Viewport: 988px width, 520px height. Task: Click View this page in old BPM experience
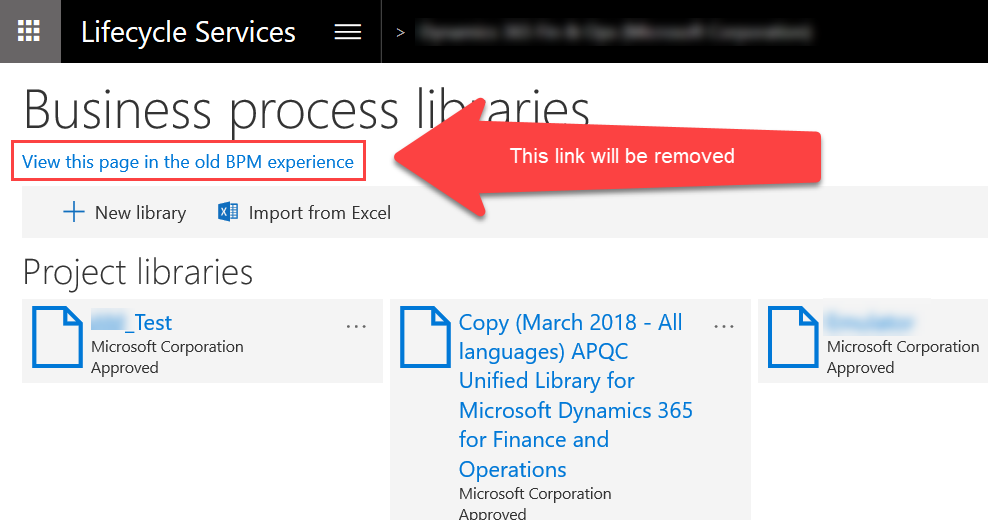point(188,162)
